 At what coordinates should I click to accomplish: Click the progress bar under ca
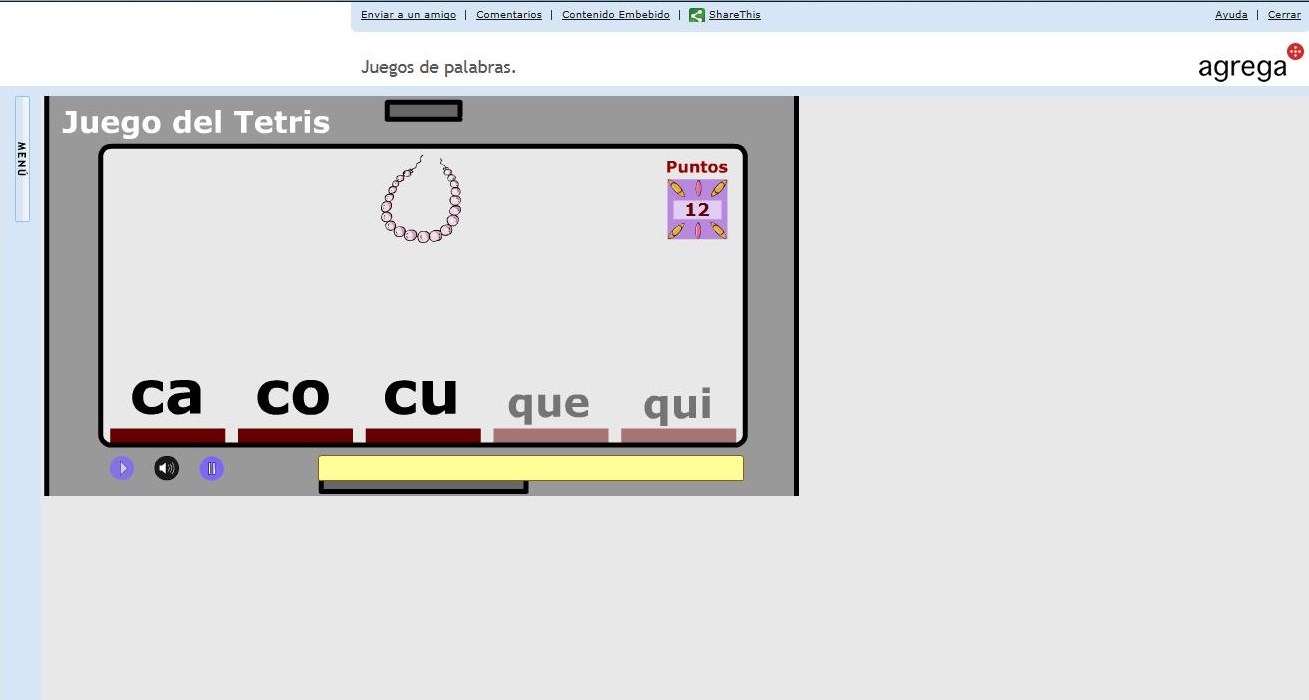click(167, 434)
